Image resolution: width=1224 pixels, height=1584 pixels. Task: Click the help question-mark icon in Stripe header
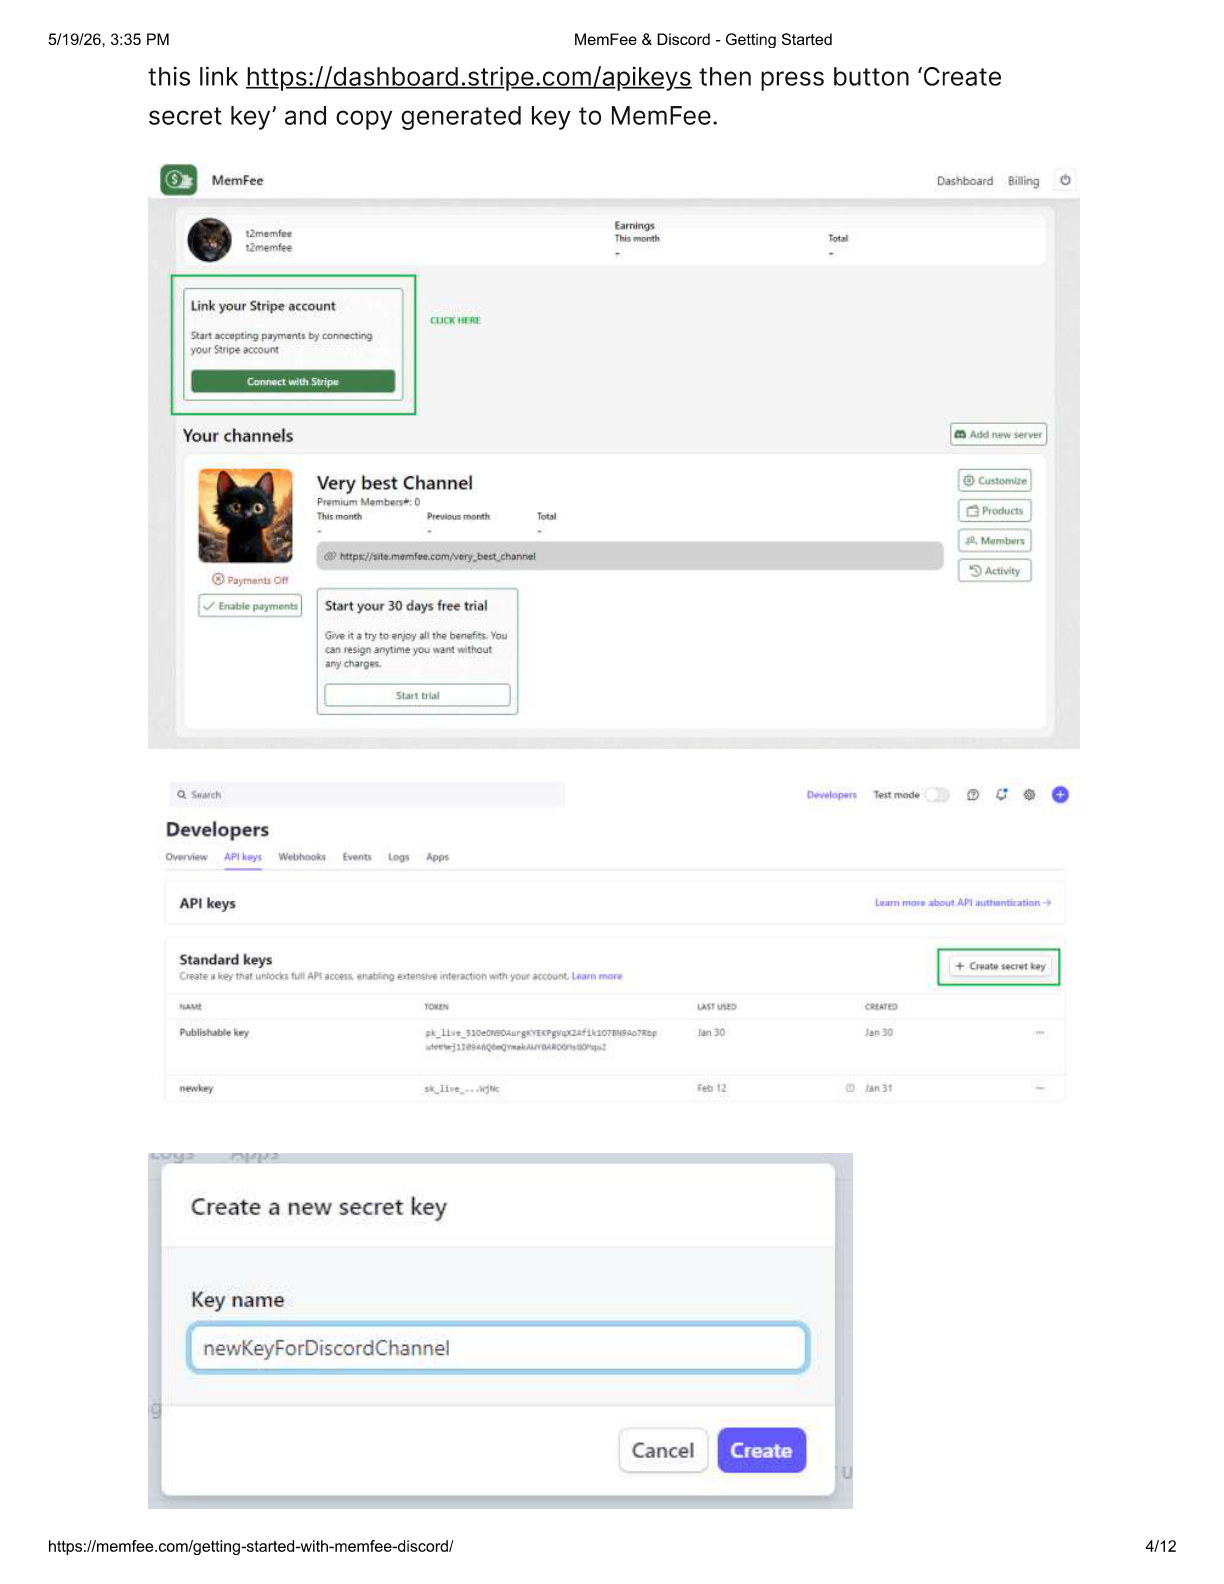pos(973,795)
